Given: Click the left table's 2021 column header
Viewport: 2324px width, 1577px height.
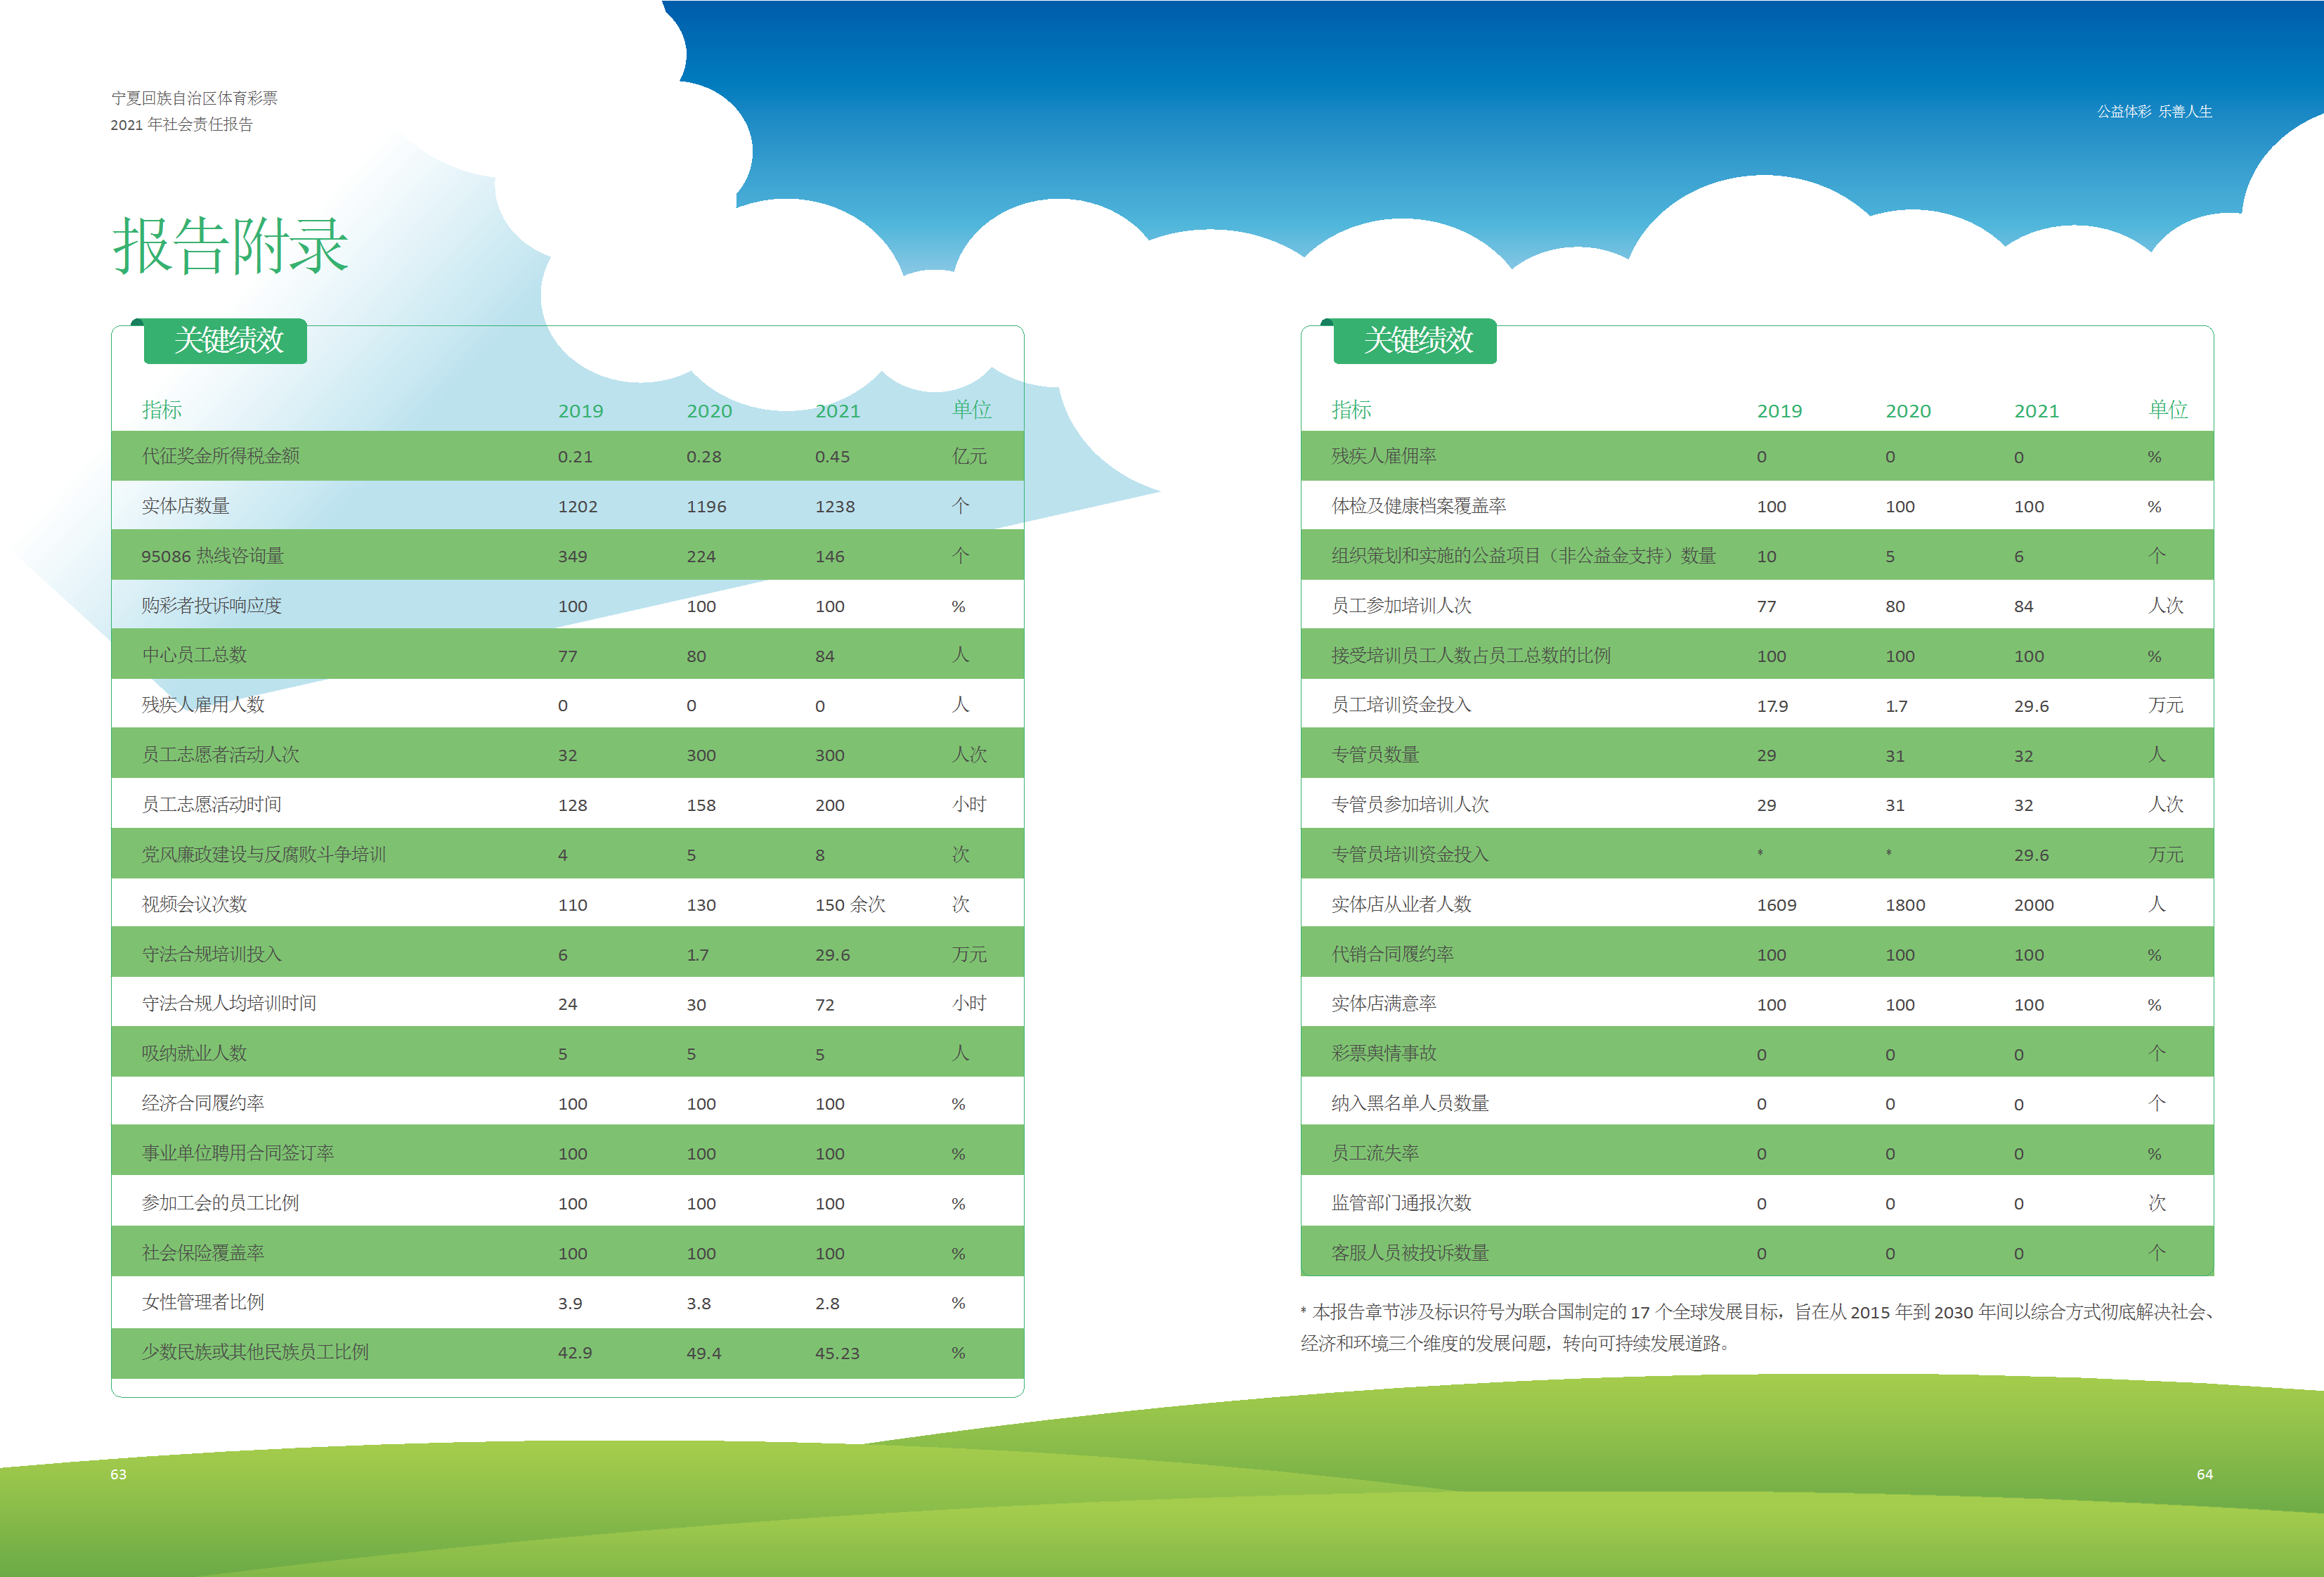Looking at the screenshot, I should click(x=837, y=411).
